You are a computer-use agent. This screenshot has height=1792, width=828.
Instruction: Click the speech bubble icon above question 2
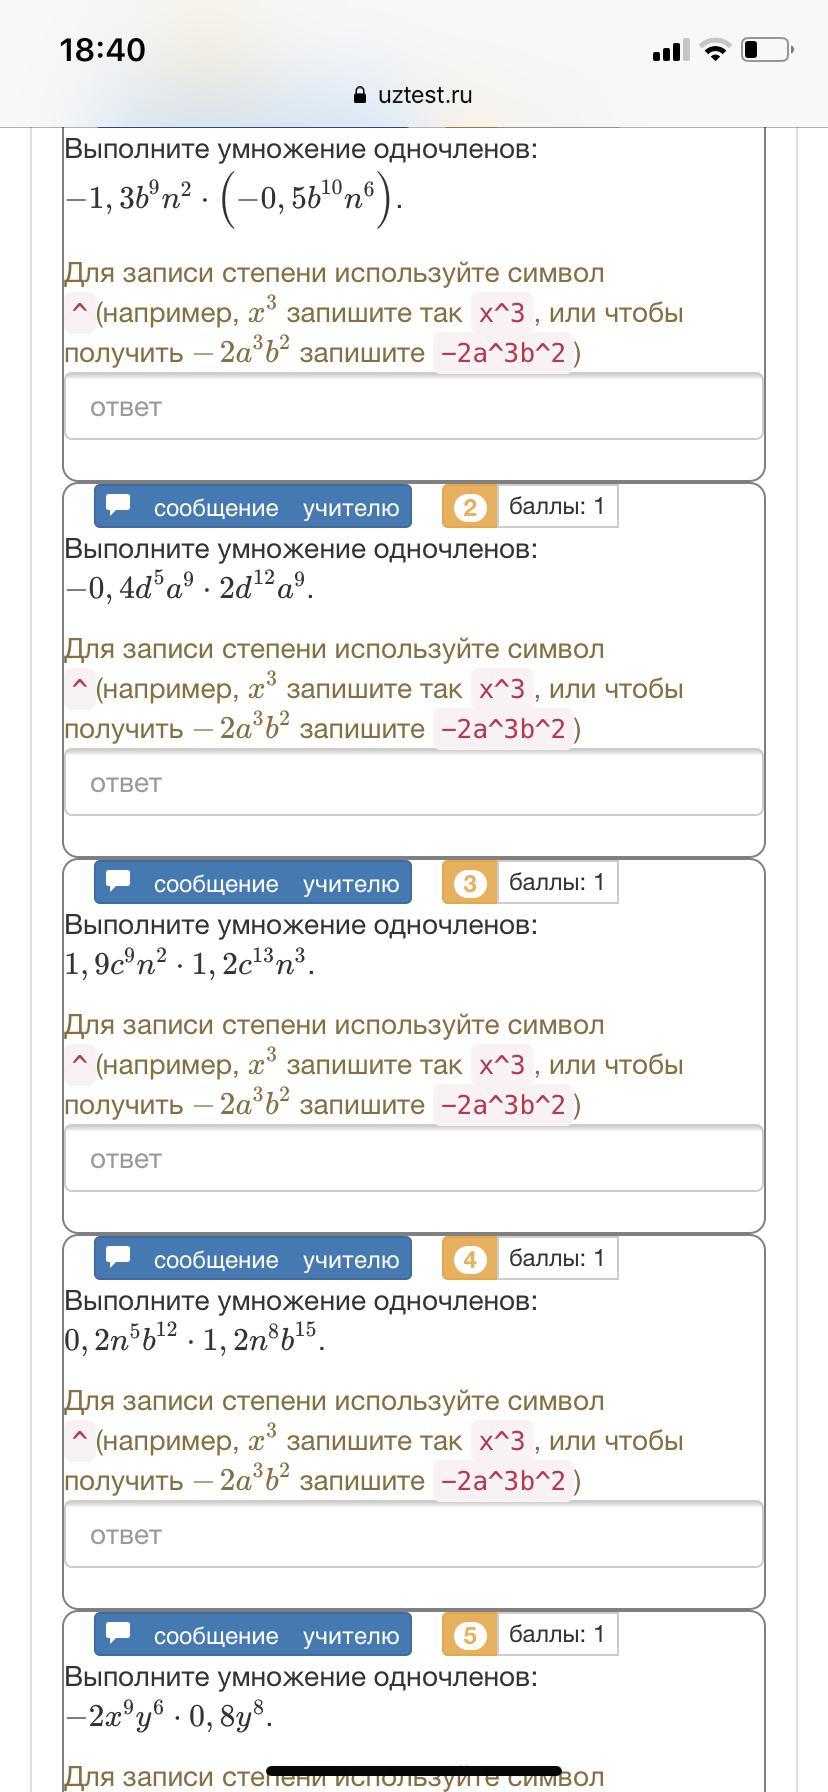pyautogui.click(x=119, y=505)
